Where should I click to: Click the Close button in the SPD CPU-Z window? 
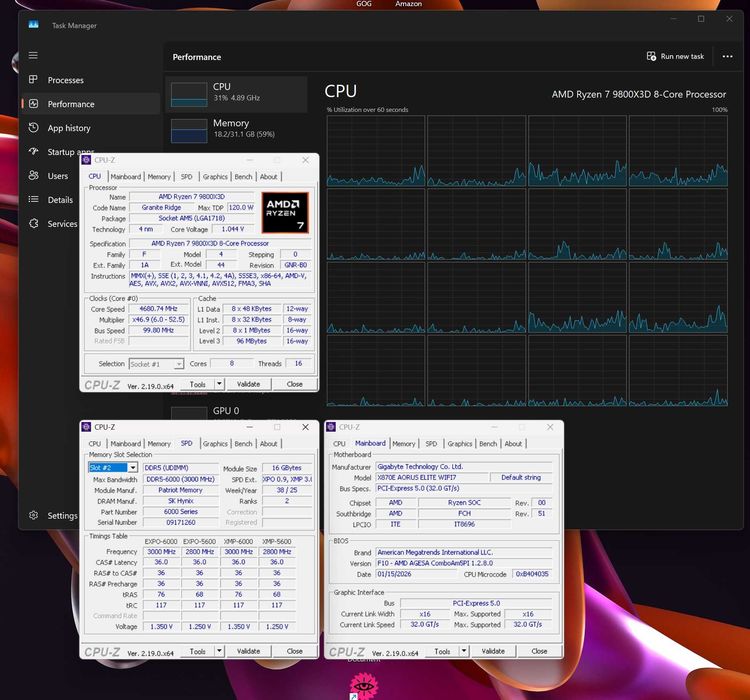click(x=295, y=651)
